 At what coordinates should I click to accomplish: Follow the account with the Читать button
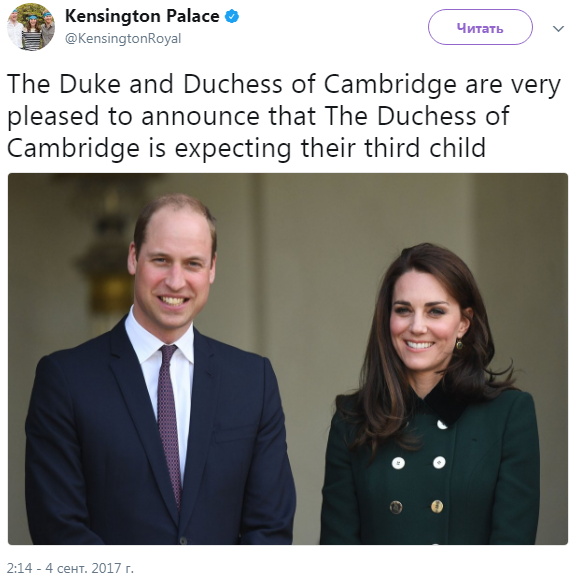point(480,28)
